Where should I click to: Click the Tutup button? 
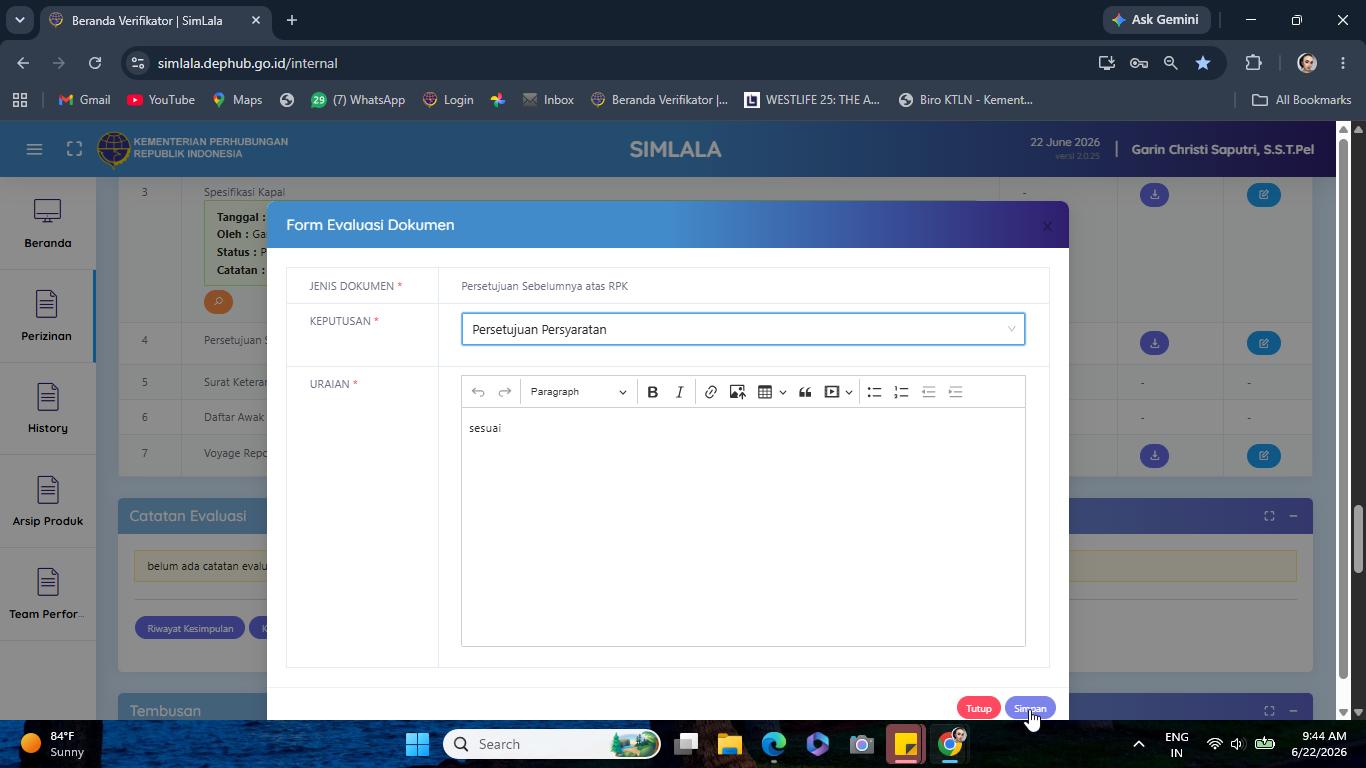pos(978,708)
